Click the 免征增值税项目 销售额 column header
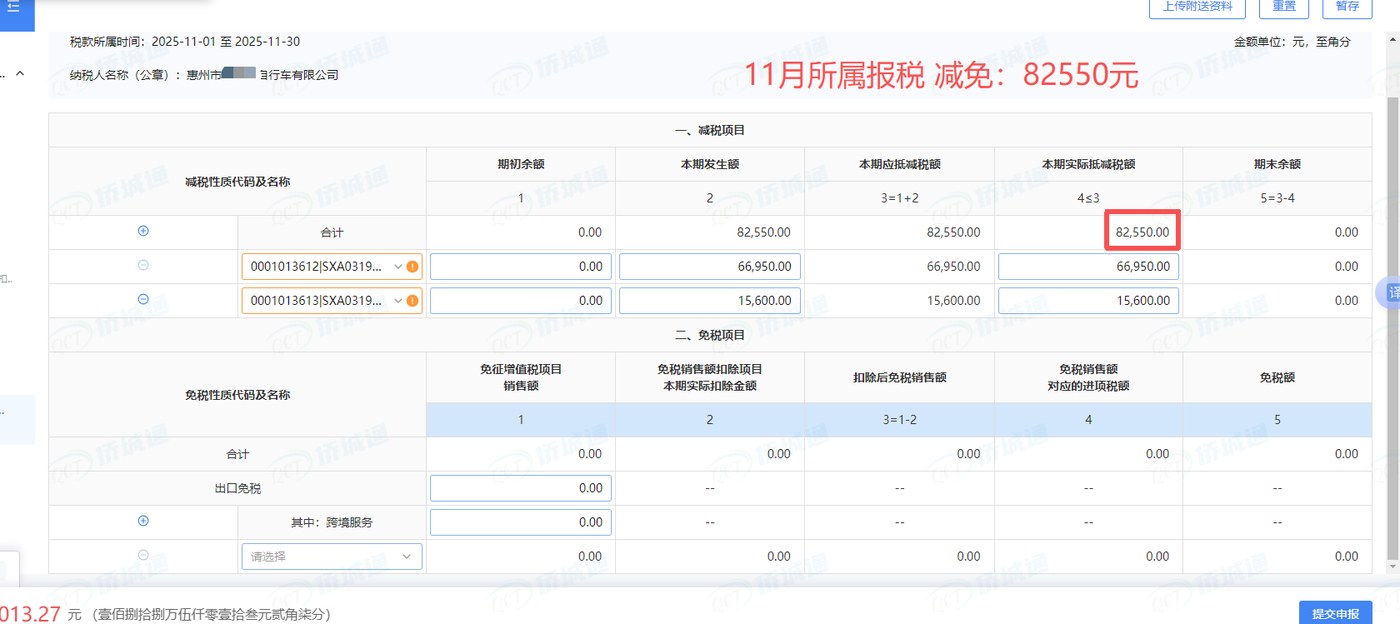 [x=521, y=378]
